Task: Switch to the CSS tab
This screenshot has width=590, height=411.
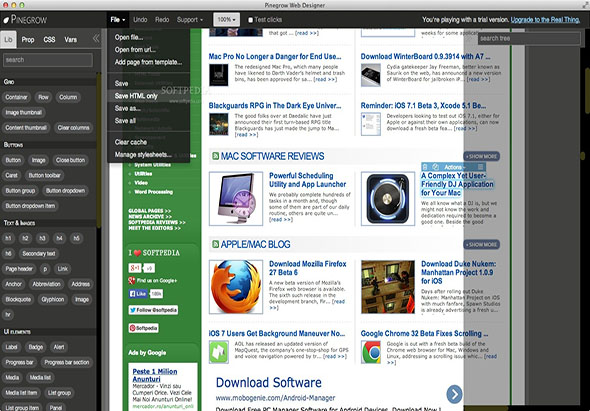Action: 49,39
